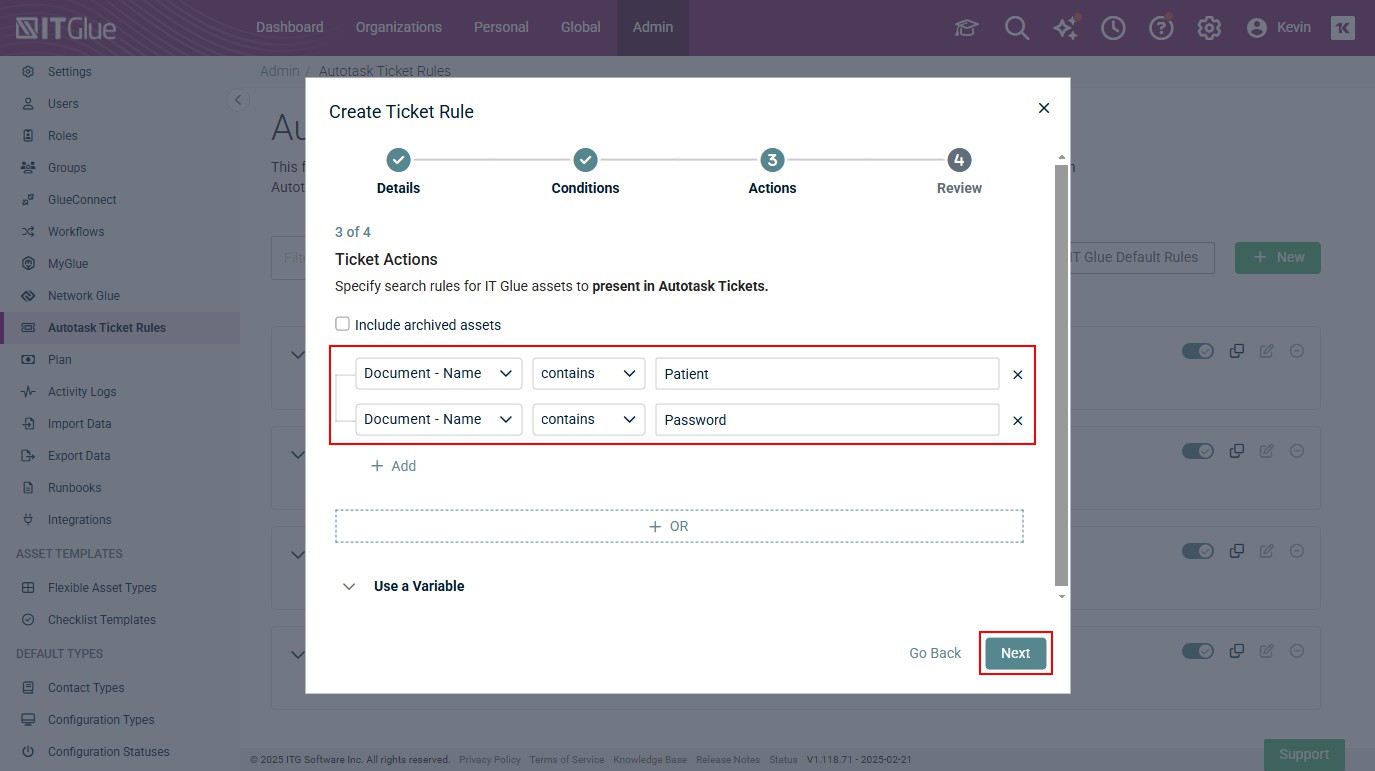The height and width of the screenshot is (771, 1375).
Task: Close the Create Ticket Rule dialog
Action: pos(1044,108)
